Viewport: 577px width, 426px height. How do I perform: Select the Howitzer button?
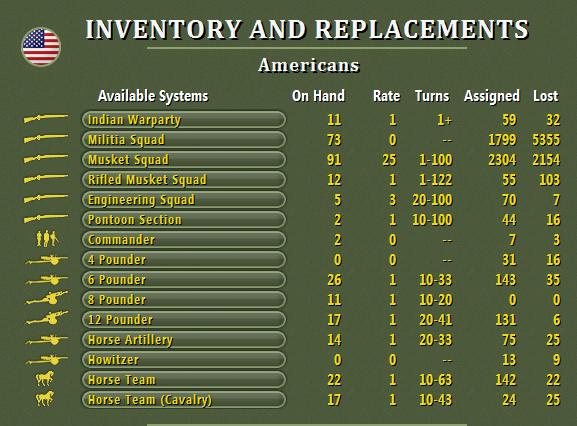click(184, 360)
